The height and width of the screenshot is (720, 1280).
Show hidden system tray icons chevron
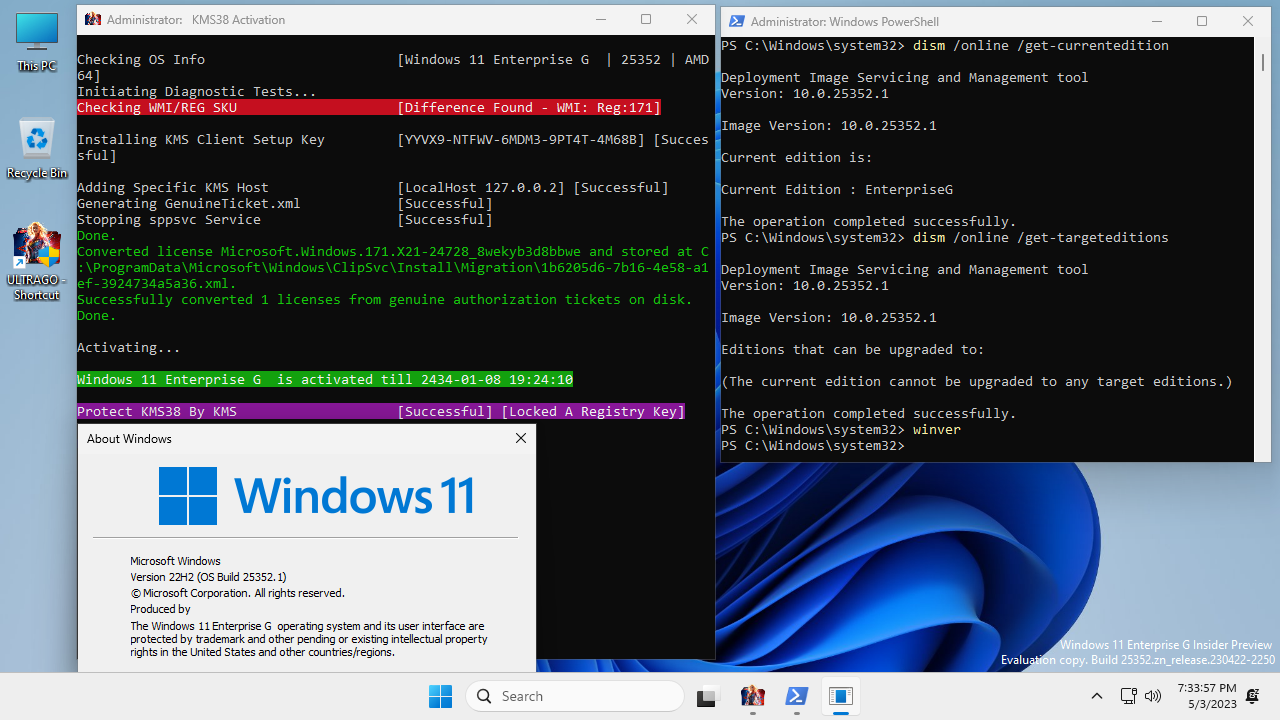pos(1097,696)
